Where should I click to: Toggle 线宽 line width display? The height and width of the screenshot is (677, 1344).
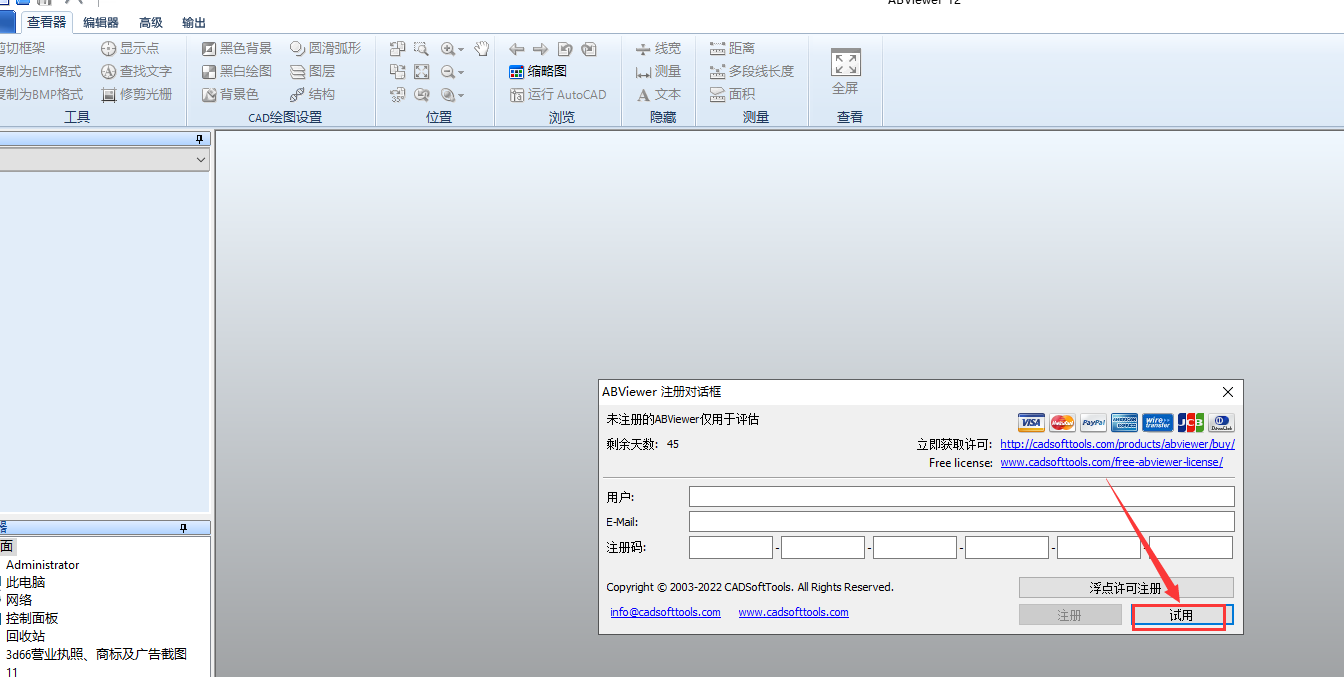click(x=658, y=48)
